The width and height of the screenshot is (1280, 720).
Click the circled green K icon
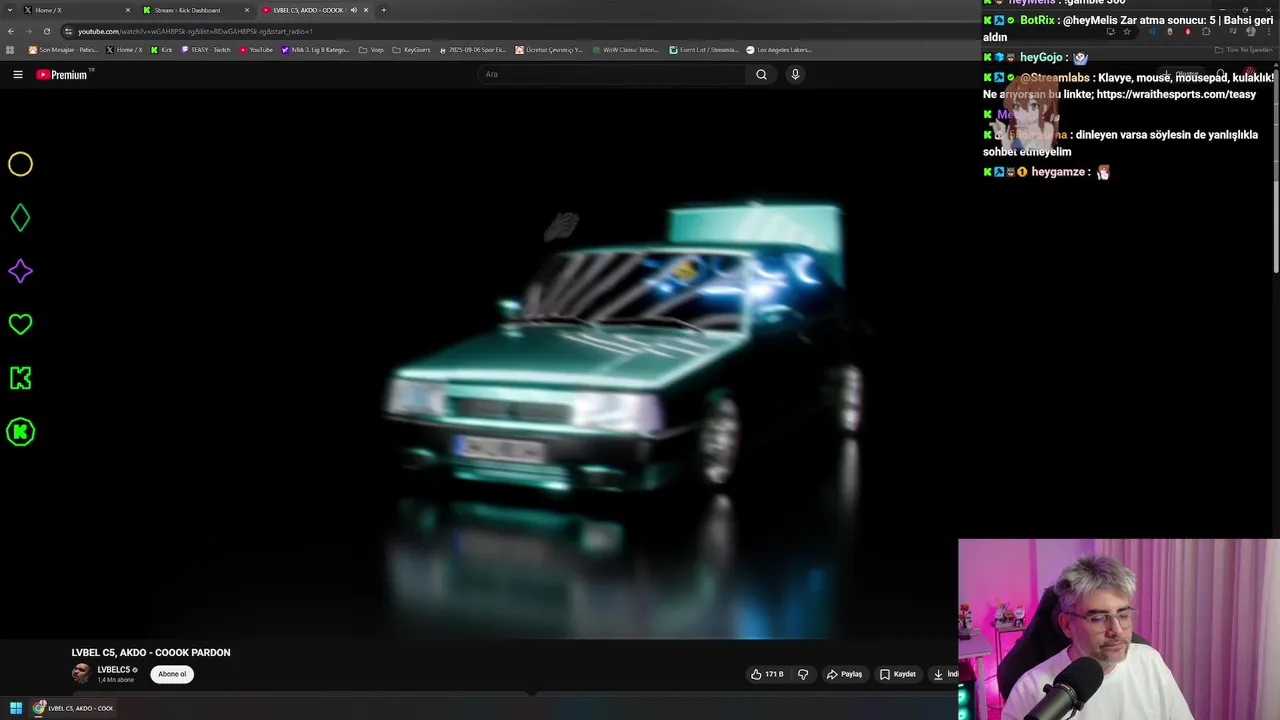20,432
